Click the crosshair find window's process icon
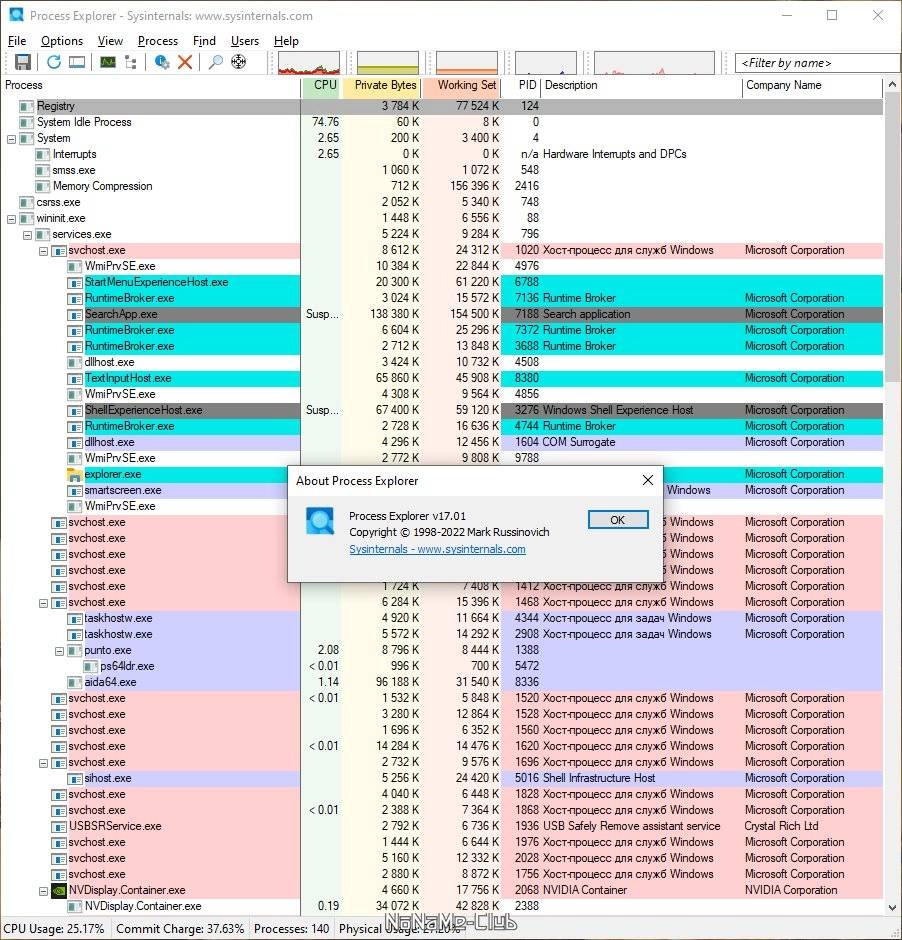This screenshot has height=940, width=902. pyautogui.click(x=239, y=62)
